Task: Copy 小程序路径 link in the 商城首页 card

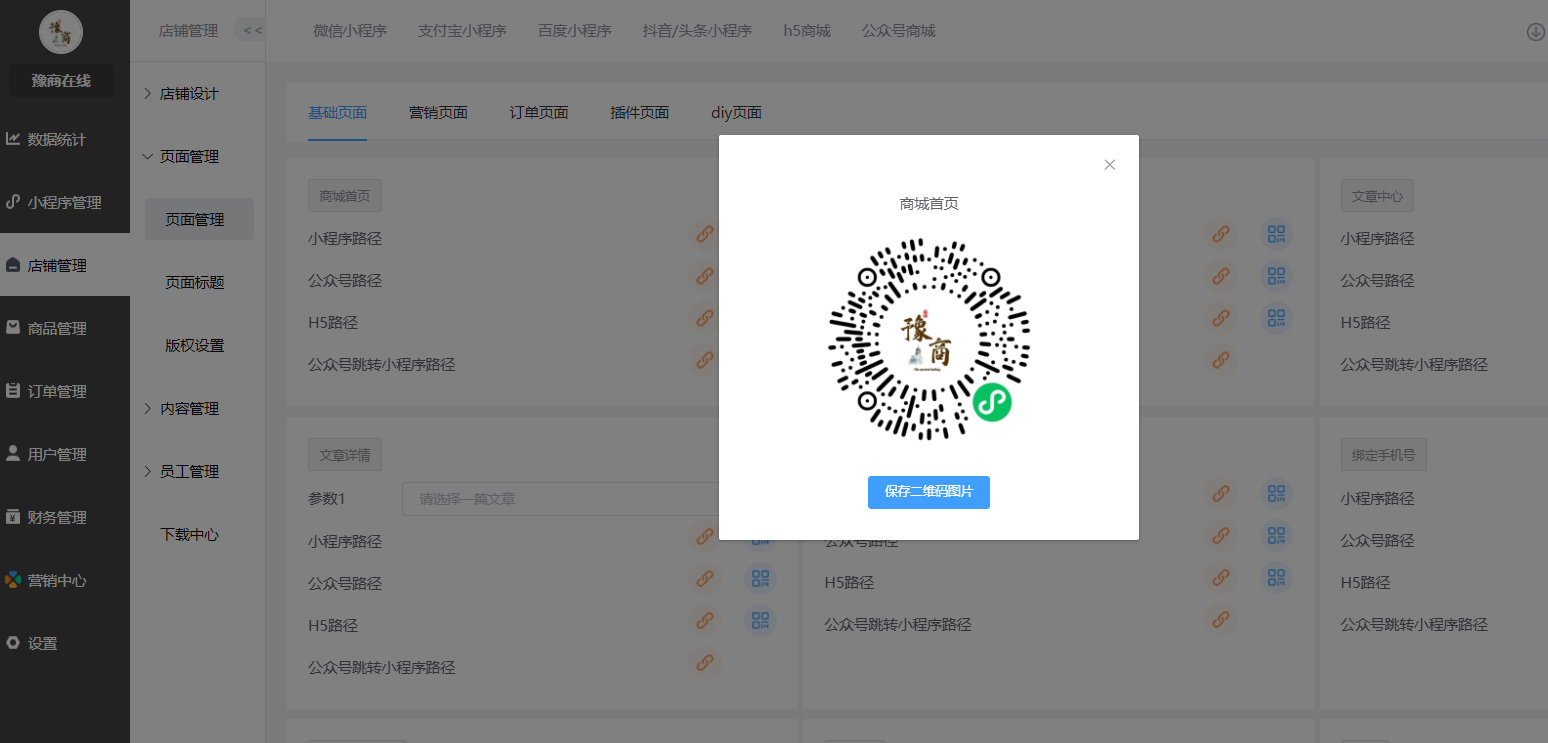Action: (705, 235)
